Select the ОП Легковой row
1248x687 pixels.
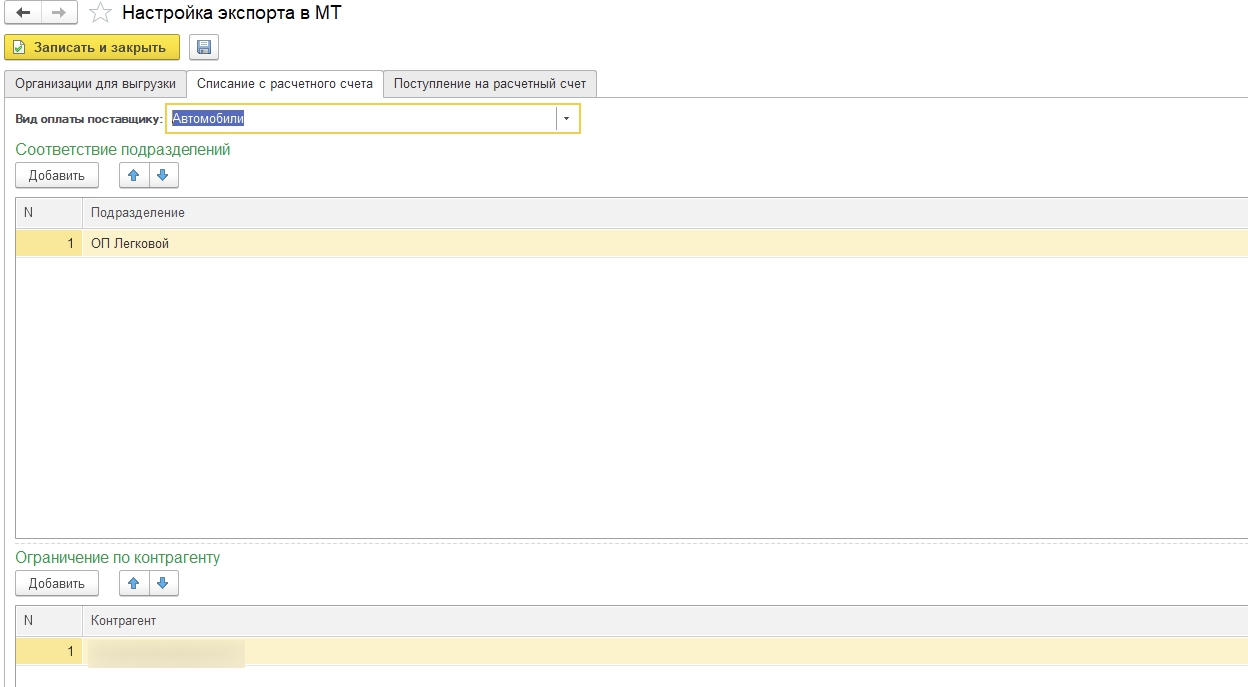(x=130, y=243)
